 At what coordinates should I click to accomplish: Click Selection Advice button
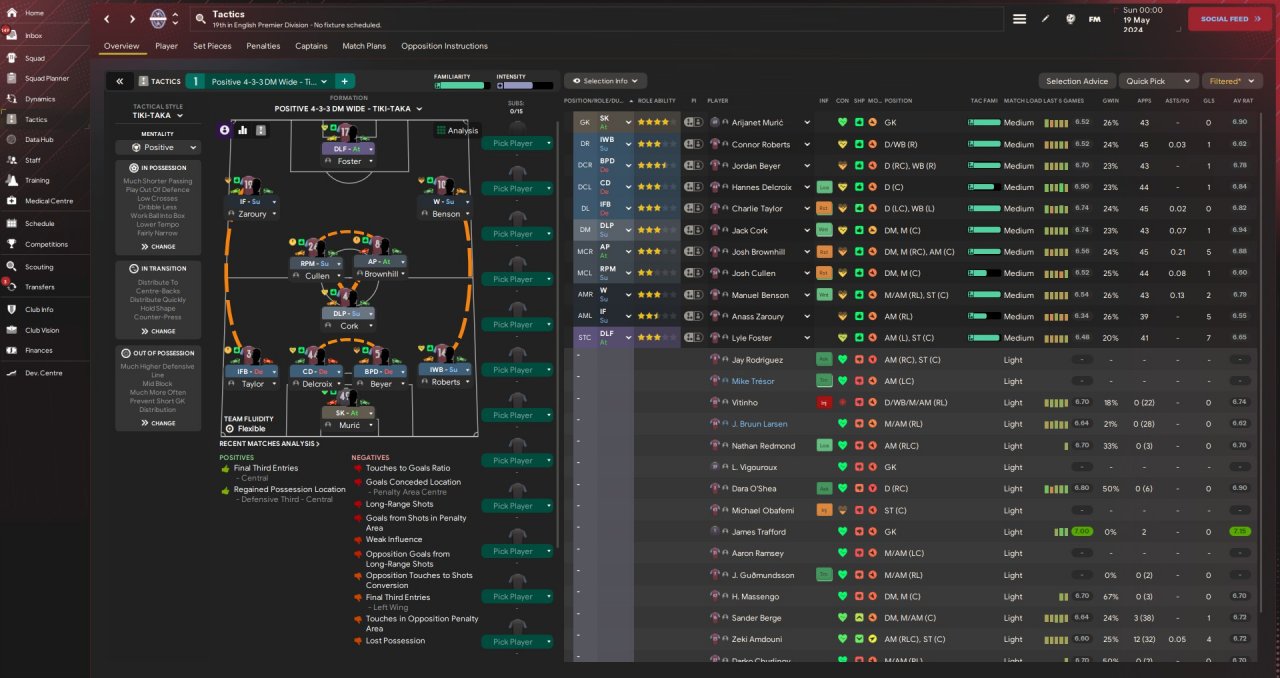[1077, 81]
